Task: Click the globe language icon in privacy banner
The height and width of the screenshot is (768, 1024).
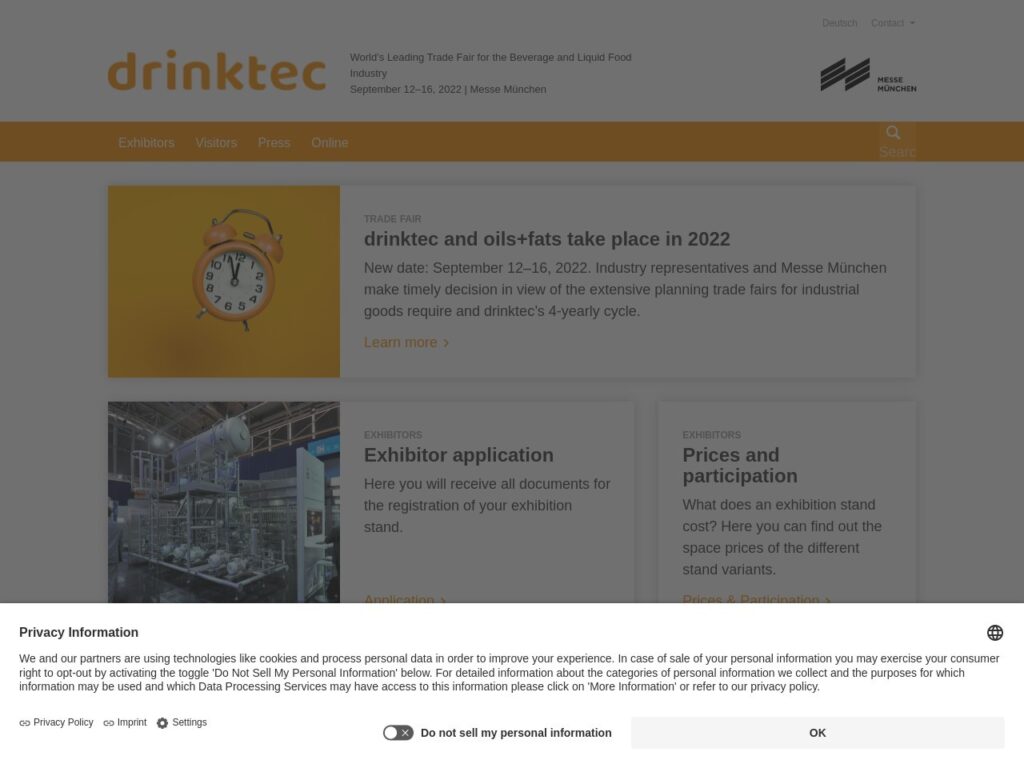Action: point(995,633)
